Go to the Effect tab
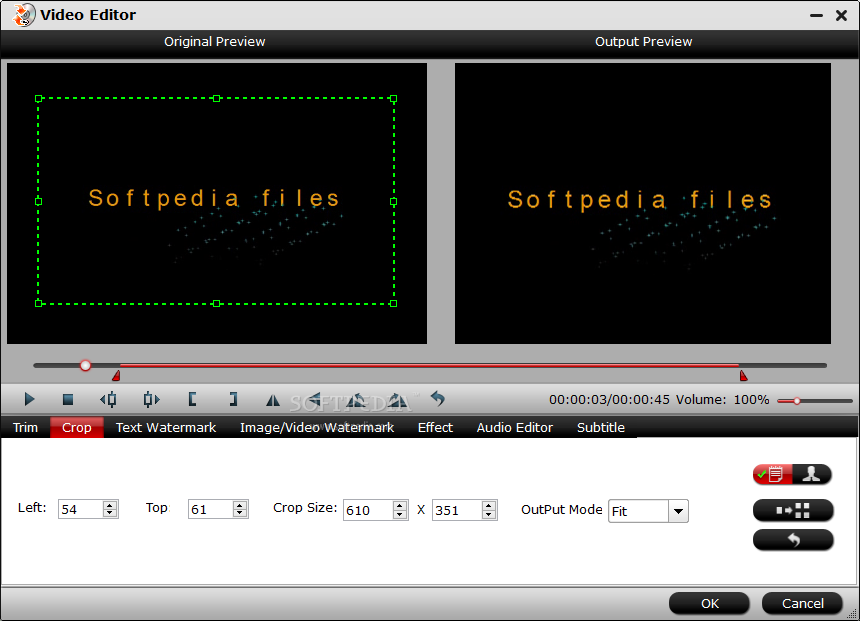 435,427
